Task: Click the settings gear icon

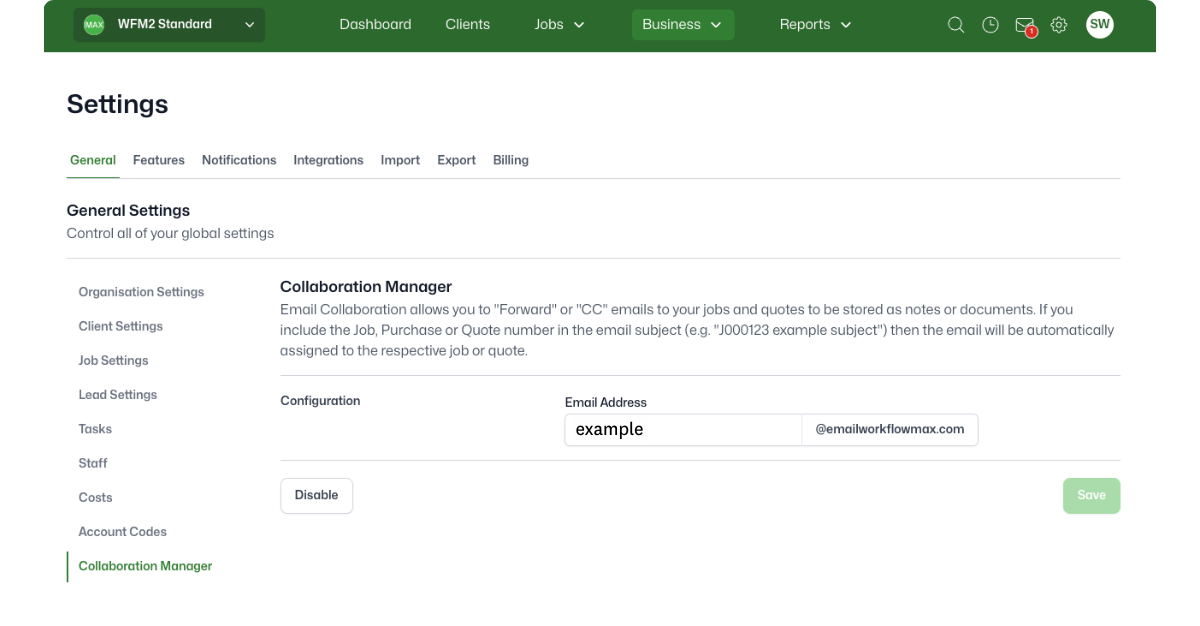Action: 1059,25
